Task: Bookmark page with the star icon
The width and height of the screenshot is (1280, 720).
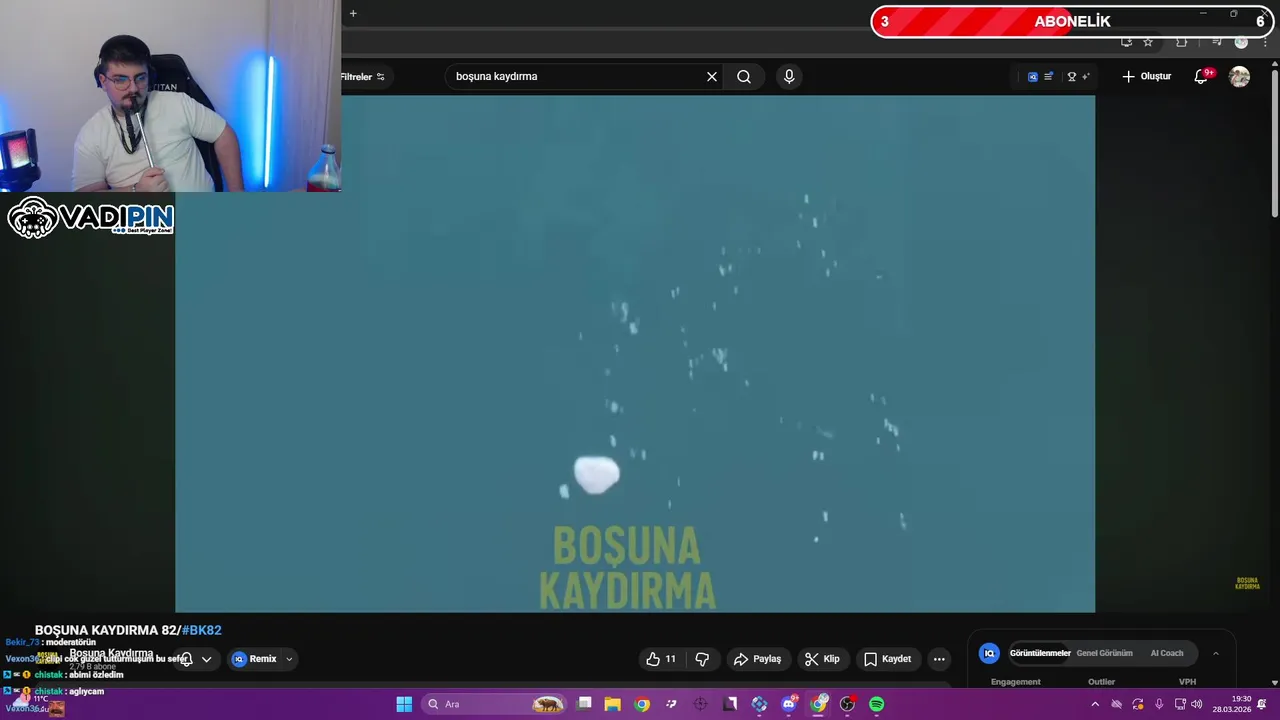Action: pyautogui.click(x=1148, y=42)
